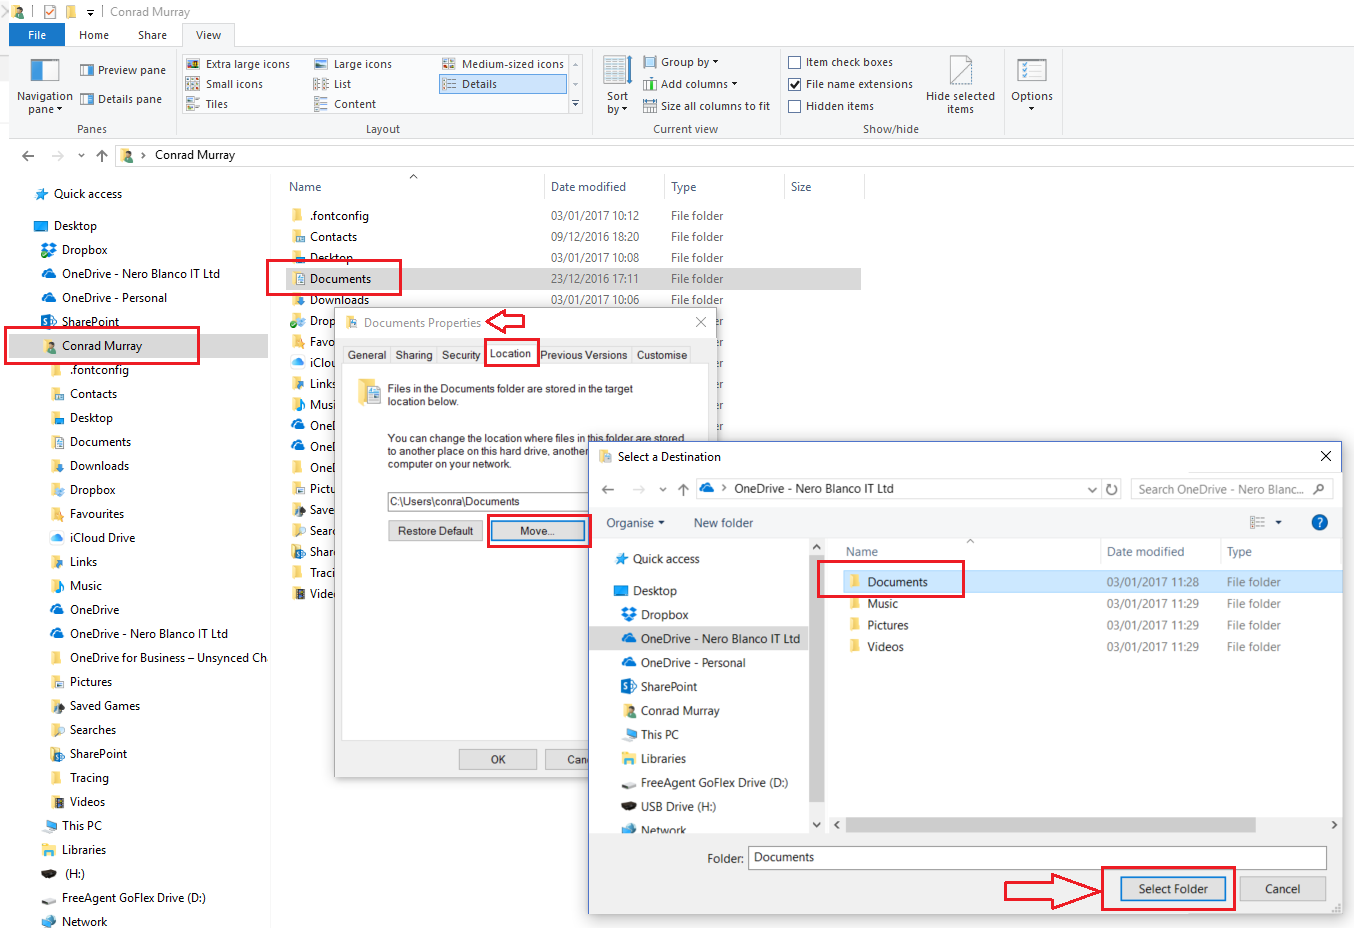
Task: Switch to the Share ribbon tab
Action: (x=153, y=35)
